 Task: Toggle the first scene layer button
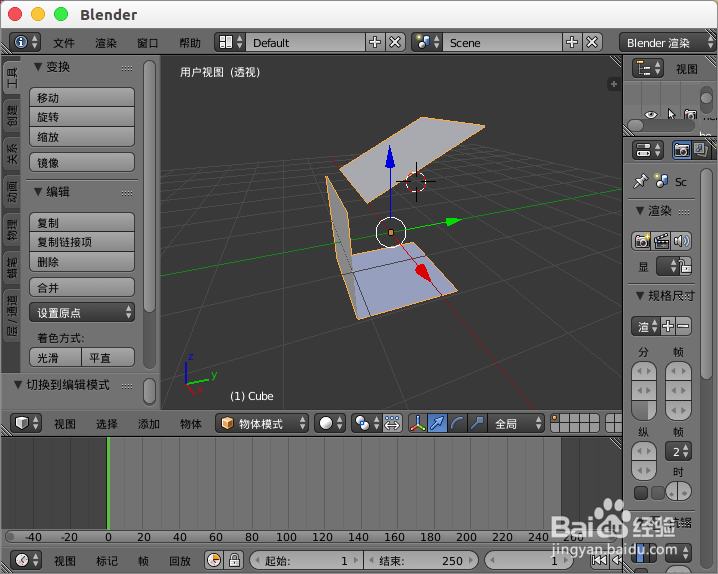tap(555, 419)
